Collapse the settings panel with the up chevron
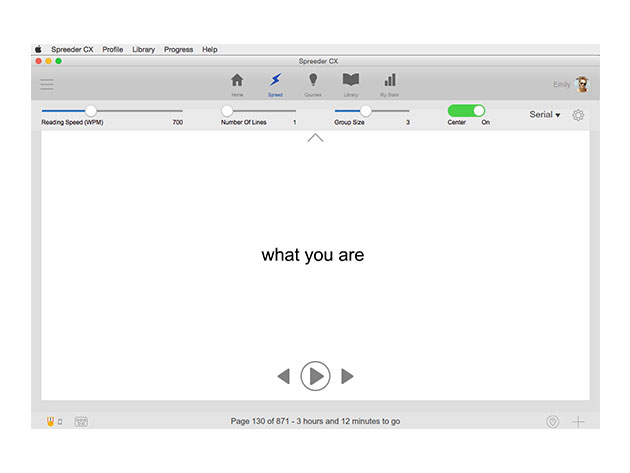The height and width of the screenshot is (473, 630). [x=315, y=138]
